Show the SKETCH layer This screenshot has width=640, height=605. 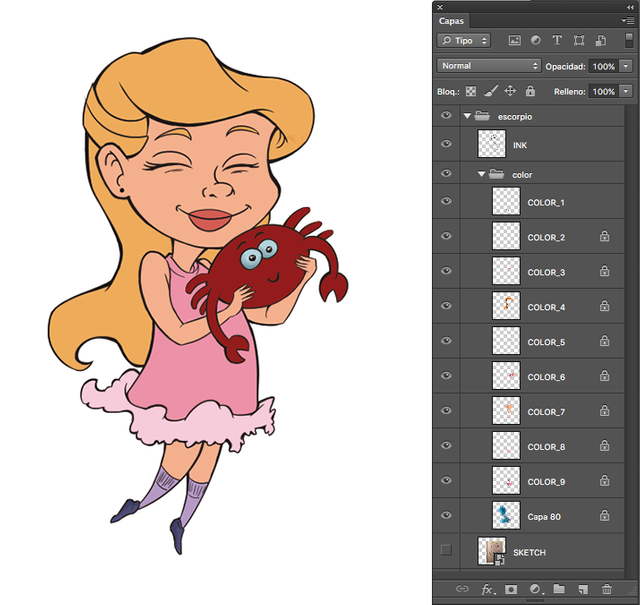[x=446, y=550]
